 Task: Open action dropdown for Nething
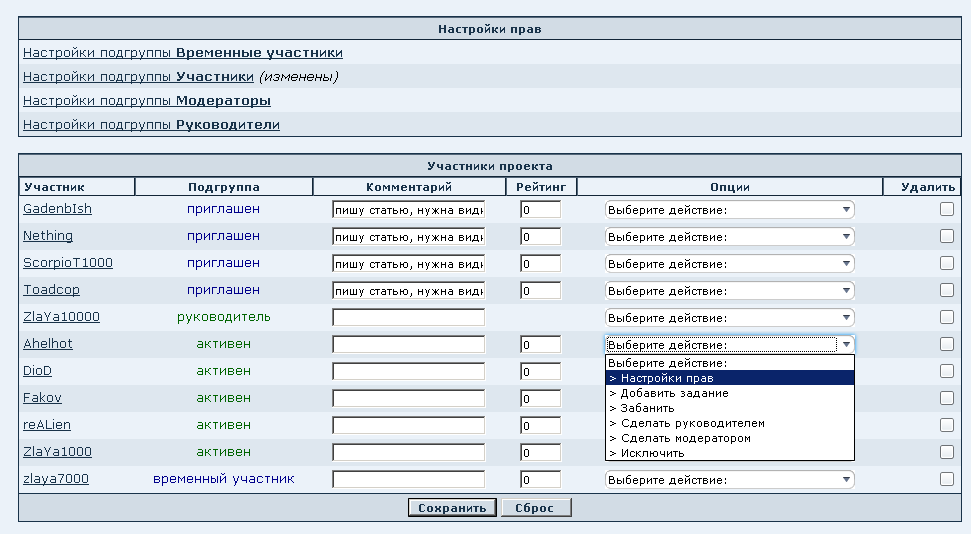[729, 237]
